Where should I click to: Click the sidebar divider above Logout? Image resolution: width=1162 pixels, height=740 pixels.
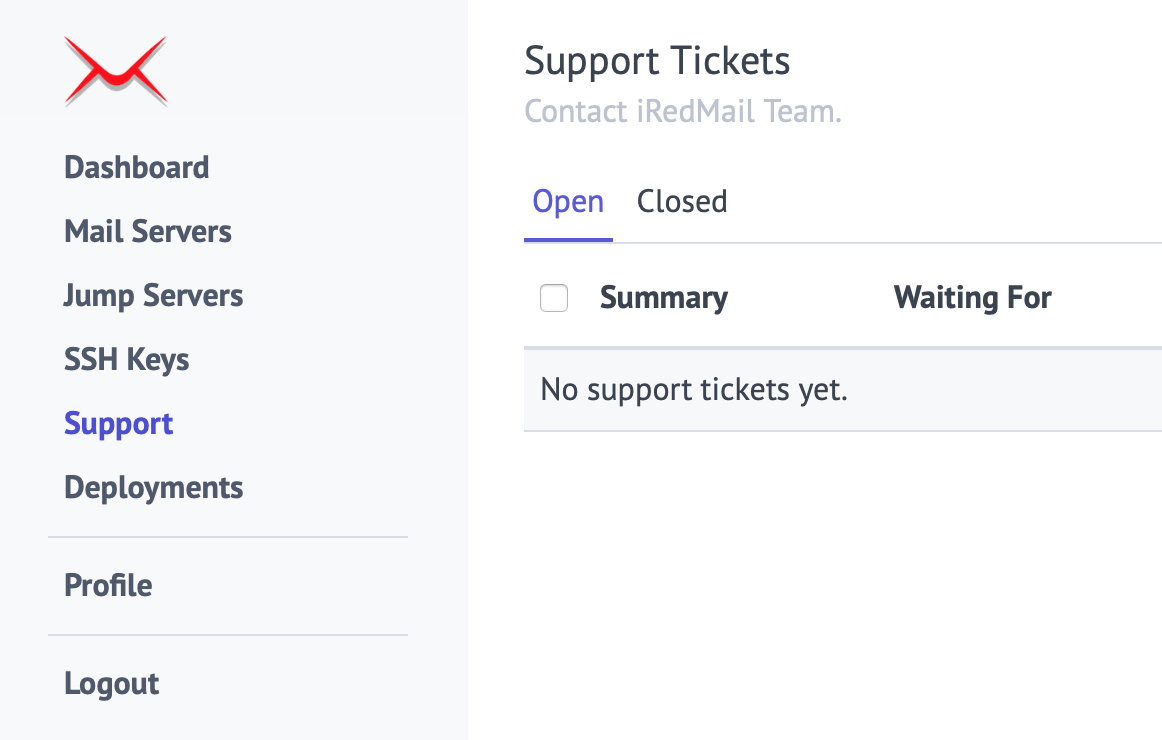(x=228, y=635)
